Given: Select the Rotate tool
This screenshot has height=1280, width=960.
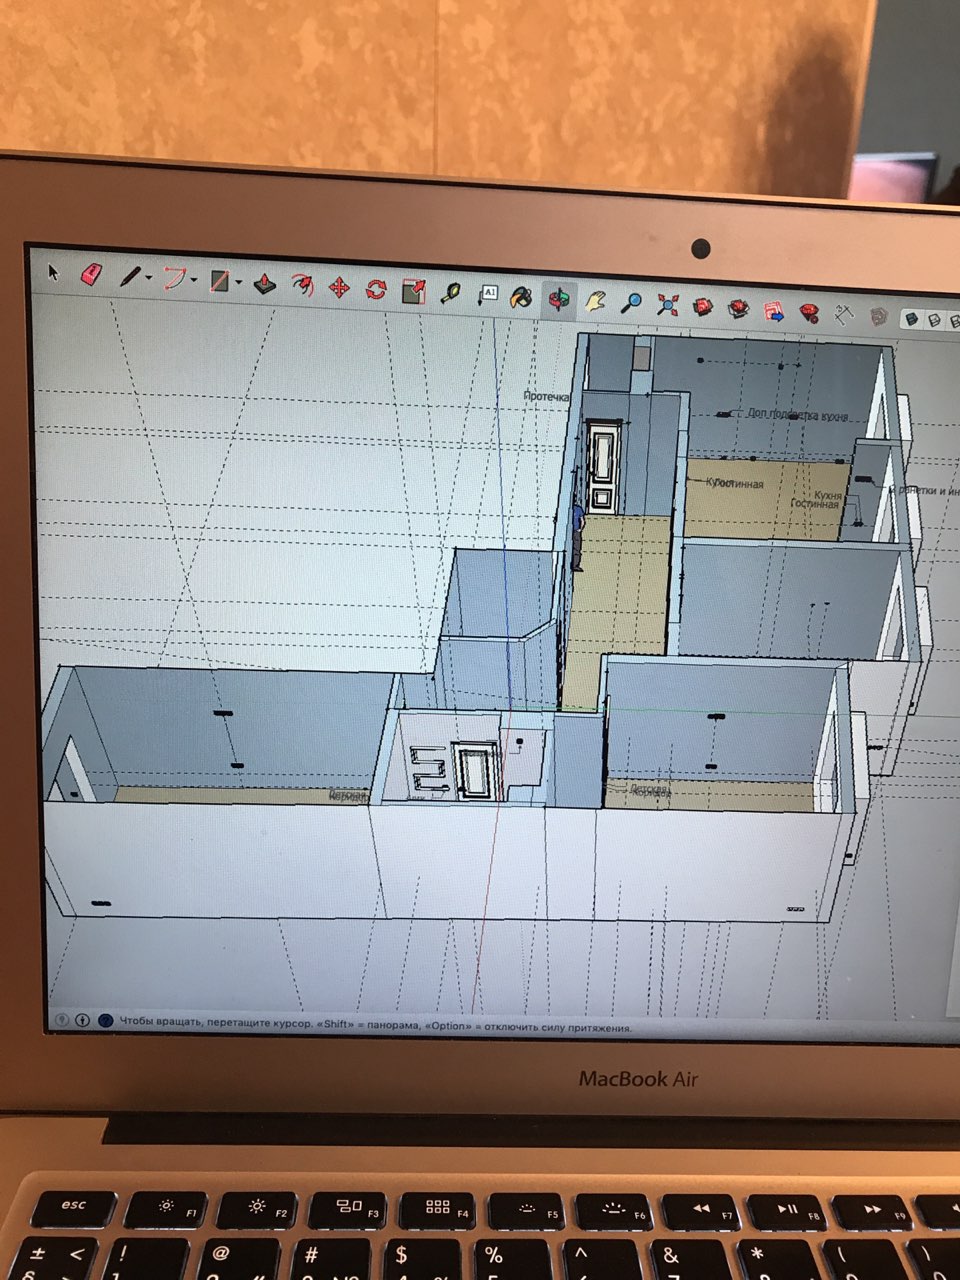Looking at the screenshot, I should (x=376, y=289).
